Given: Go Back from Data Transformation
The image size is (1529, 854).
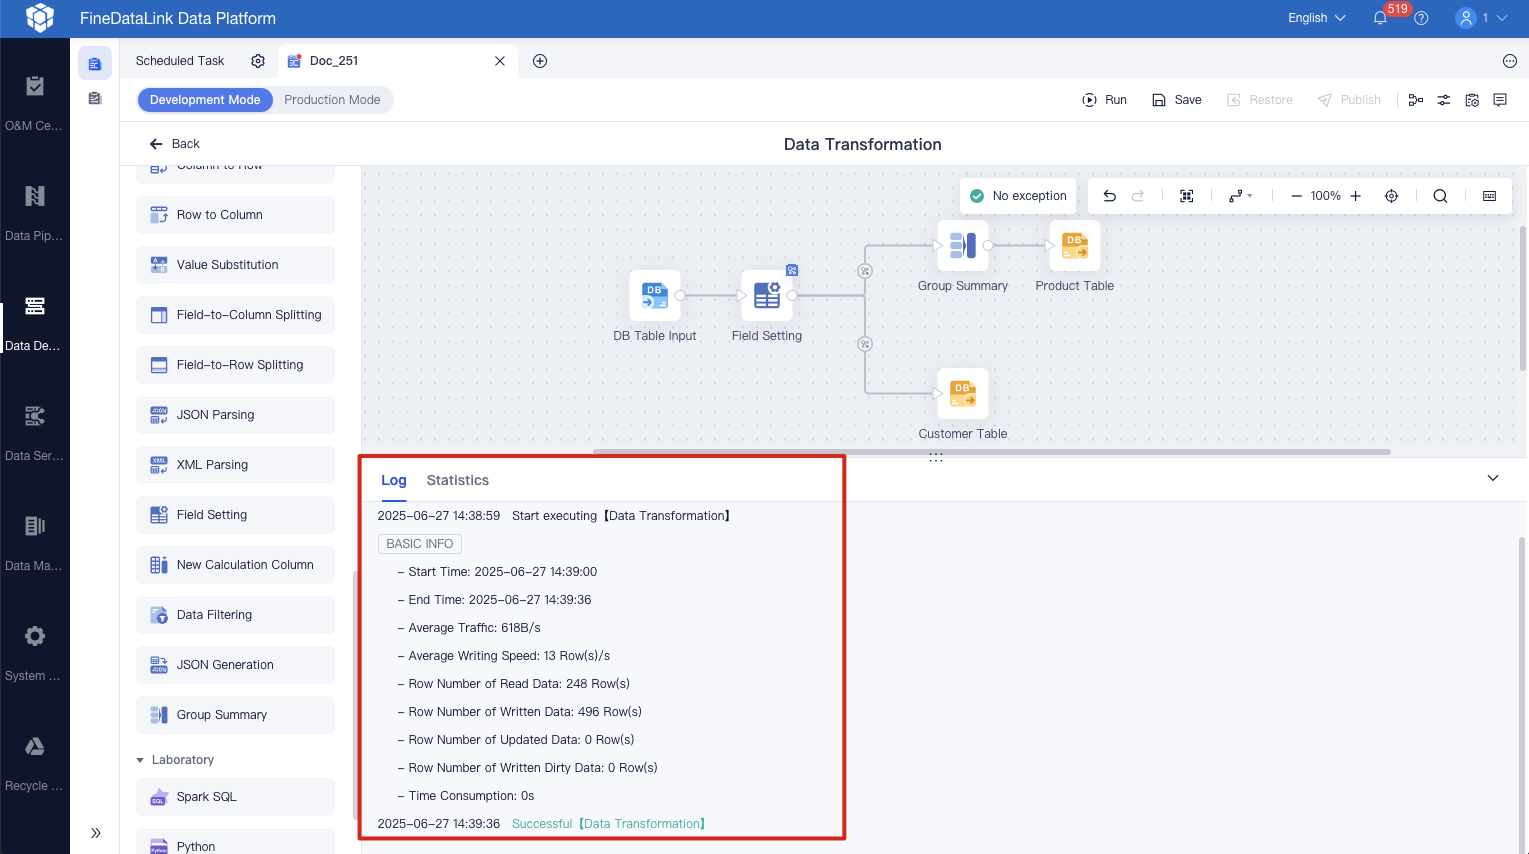Looking at the screenshot, I should (x=175, y=144).
